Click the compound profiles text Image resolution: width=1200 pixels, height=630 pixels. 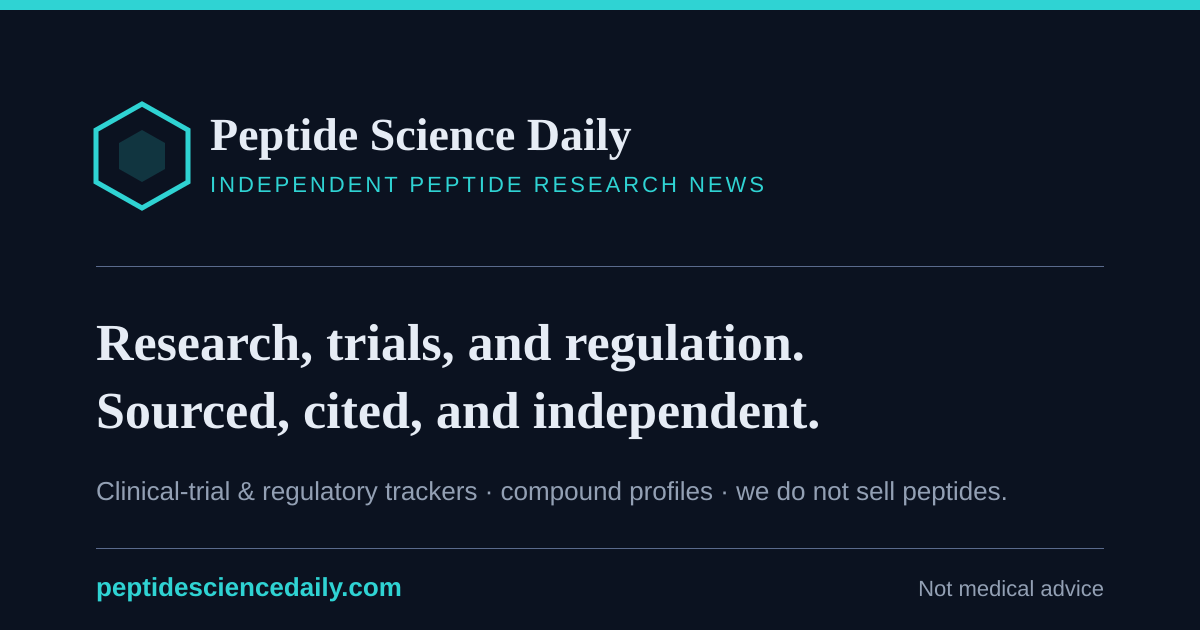click(607, 492)
